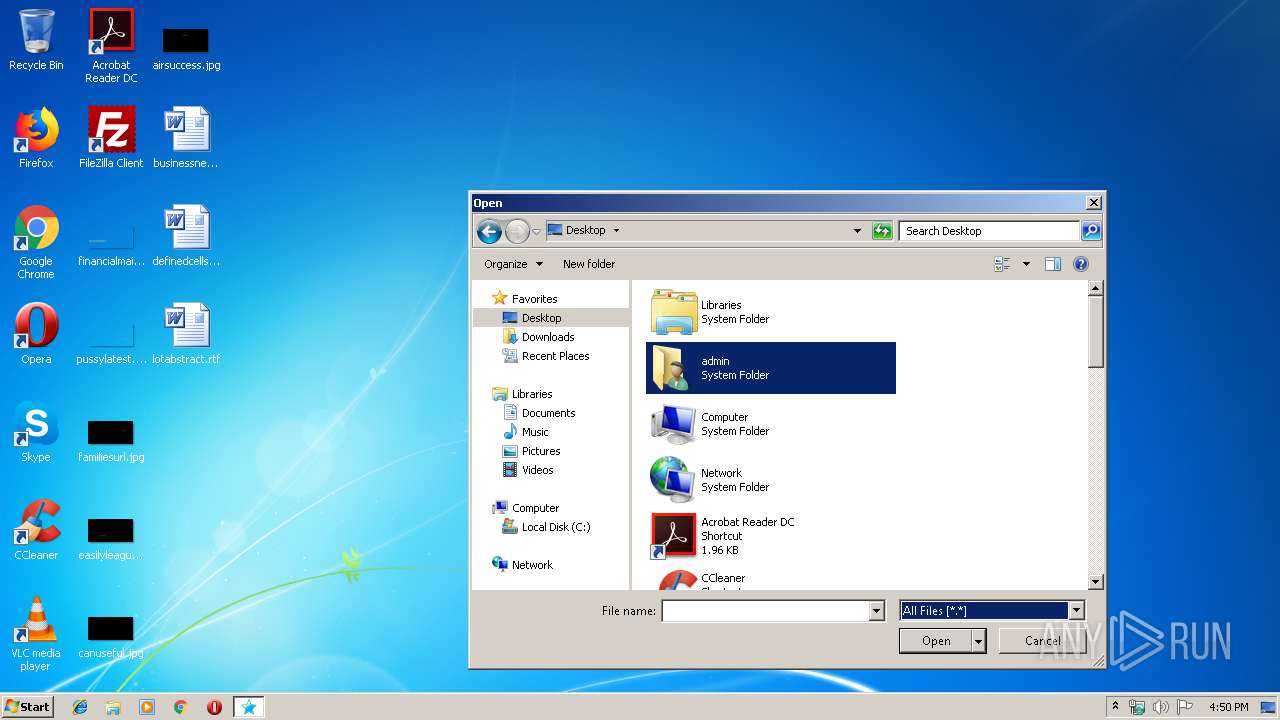Select the definedcells Word document on desktop
Image resolution: width=1280 pixels, height=720 pixels.
[x=186, y=237]
